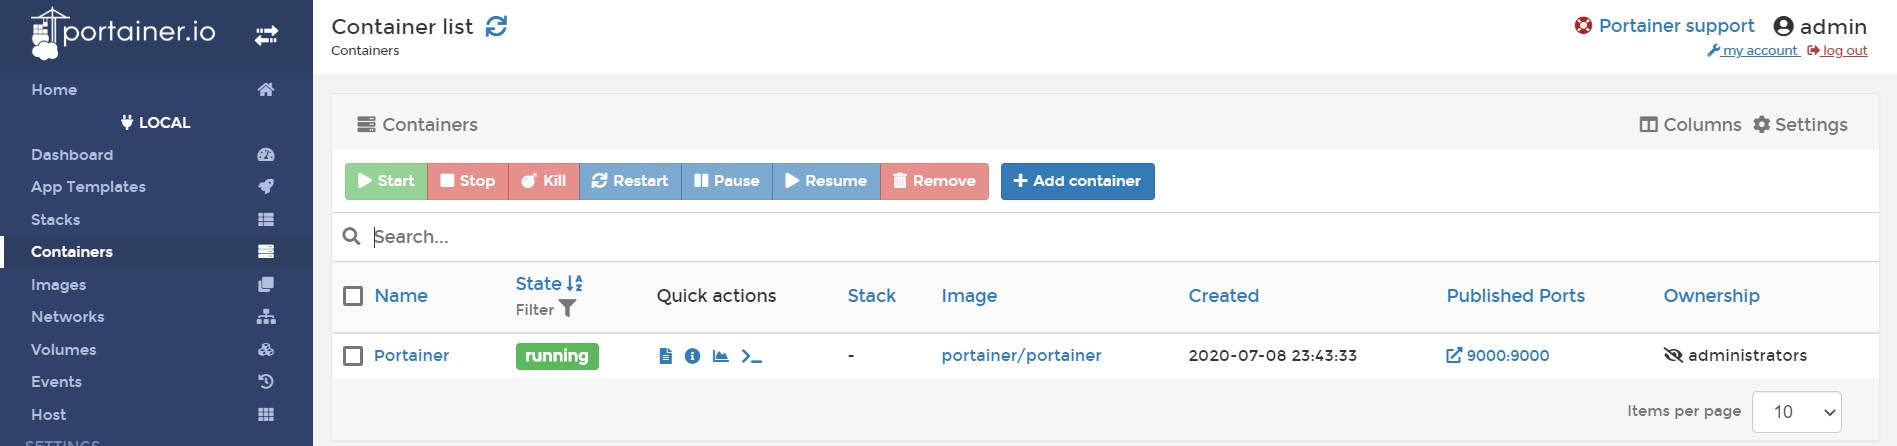The image size is (1897, 446).
Task: Click the App Templates rocket icon
Action: pyautogui.click(x=266, y=187)
